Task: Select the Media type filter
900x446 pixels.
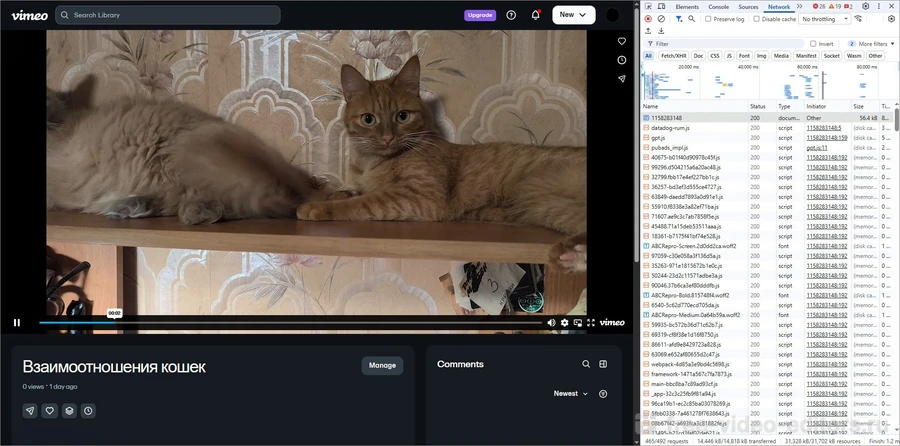Action: coord(781,56)
